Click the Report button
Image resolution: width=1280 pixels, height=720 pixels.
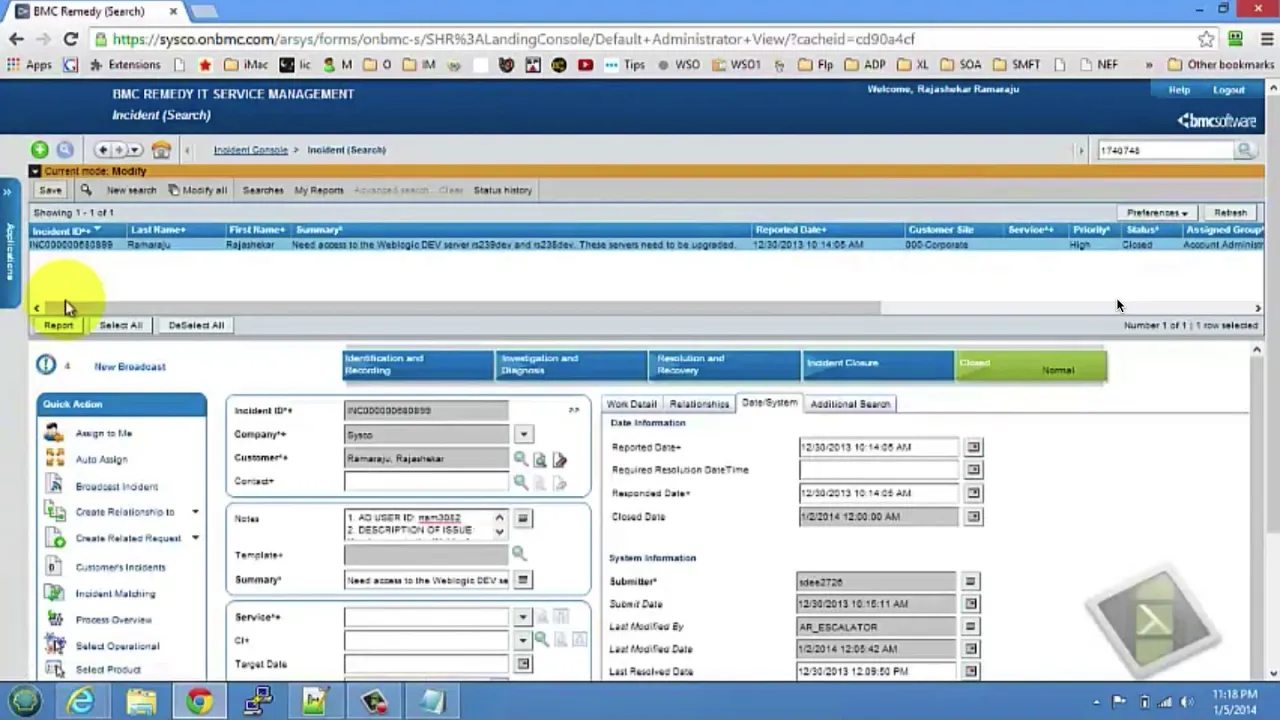tap(58, 325)
